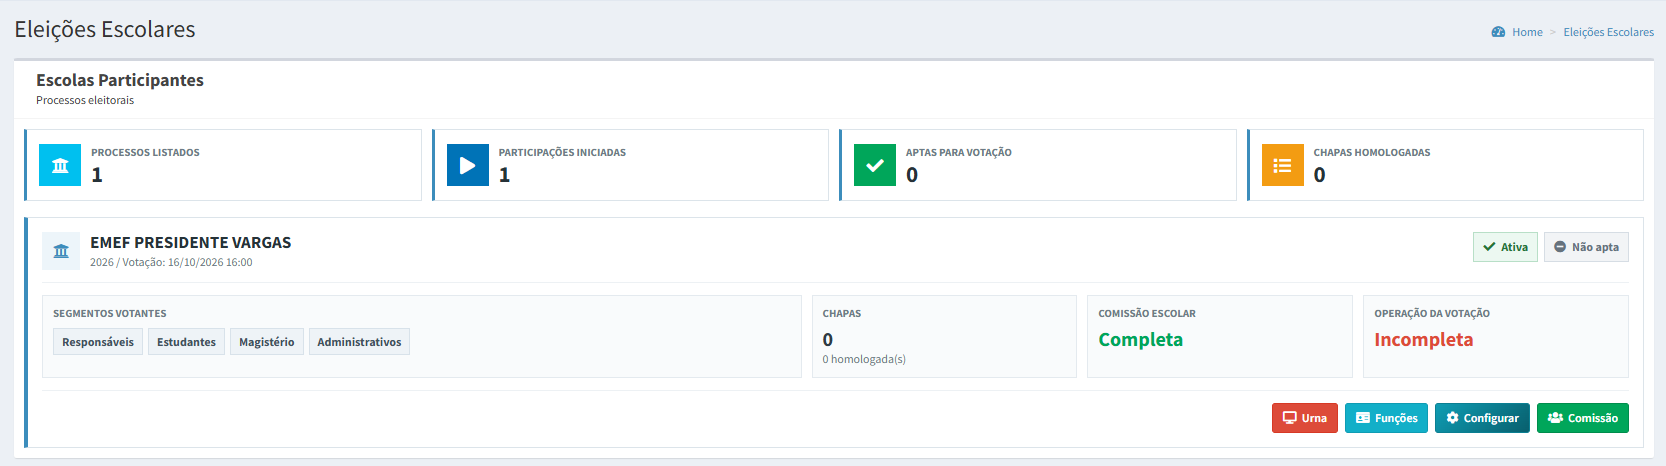The width and height of the screenshot is (1666, 466).
Task: Click the Ativa status badge
Action: [1505, 247]
